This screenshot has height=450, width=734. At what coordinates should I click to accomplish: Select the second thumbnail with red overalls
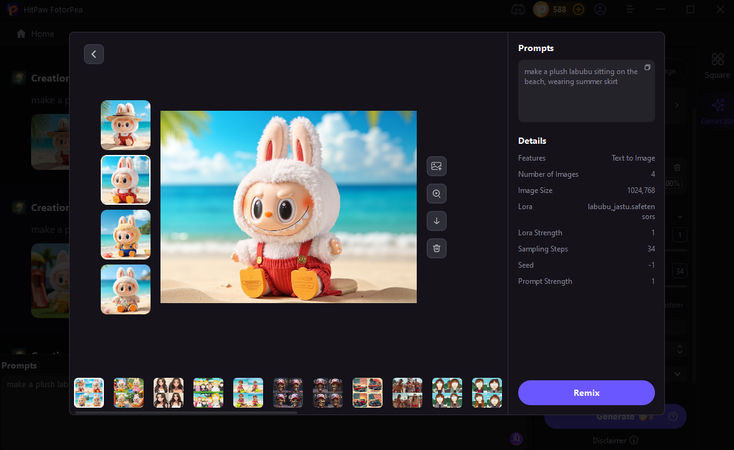coord(125,180)
